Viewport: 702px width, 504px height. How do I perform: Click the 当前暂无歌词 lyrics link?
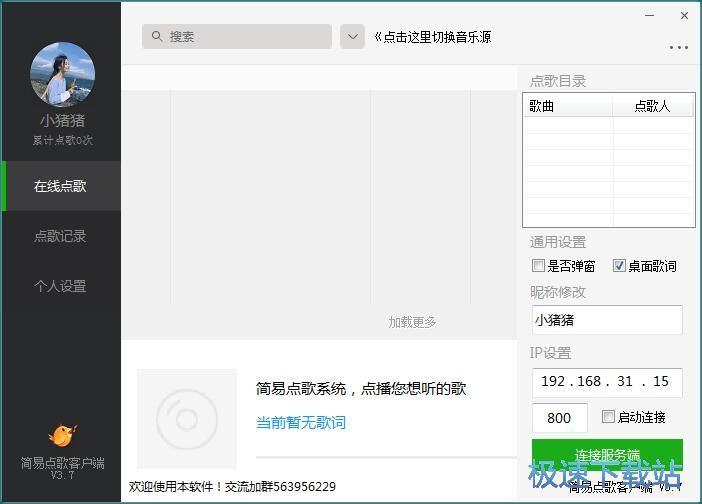click(301, 422)
